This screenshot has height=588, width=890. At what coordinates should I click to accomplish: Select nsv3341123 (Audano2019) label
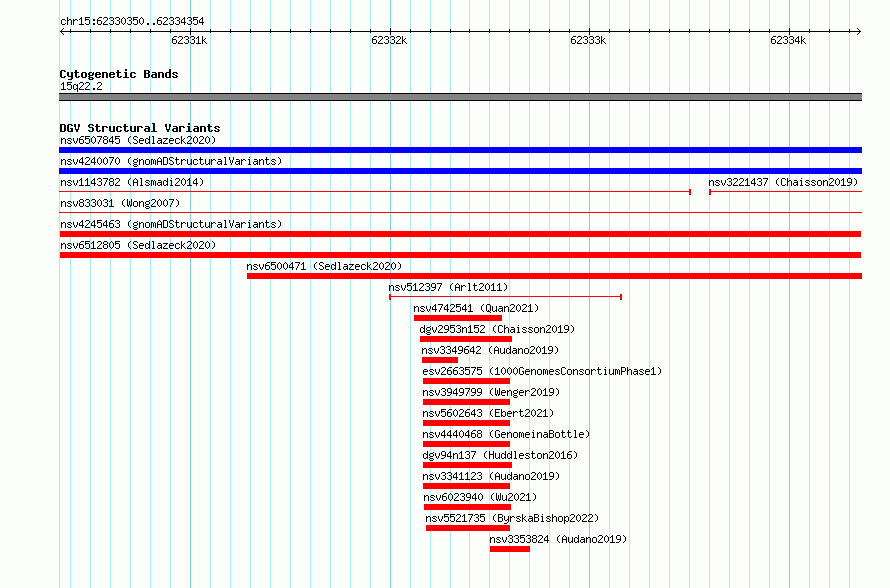[x=491, y=476]
